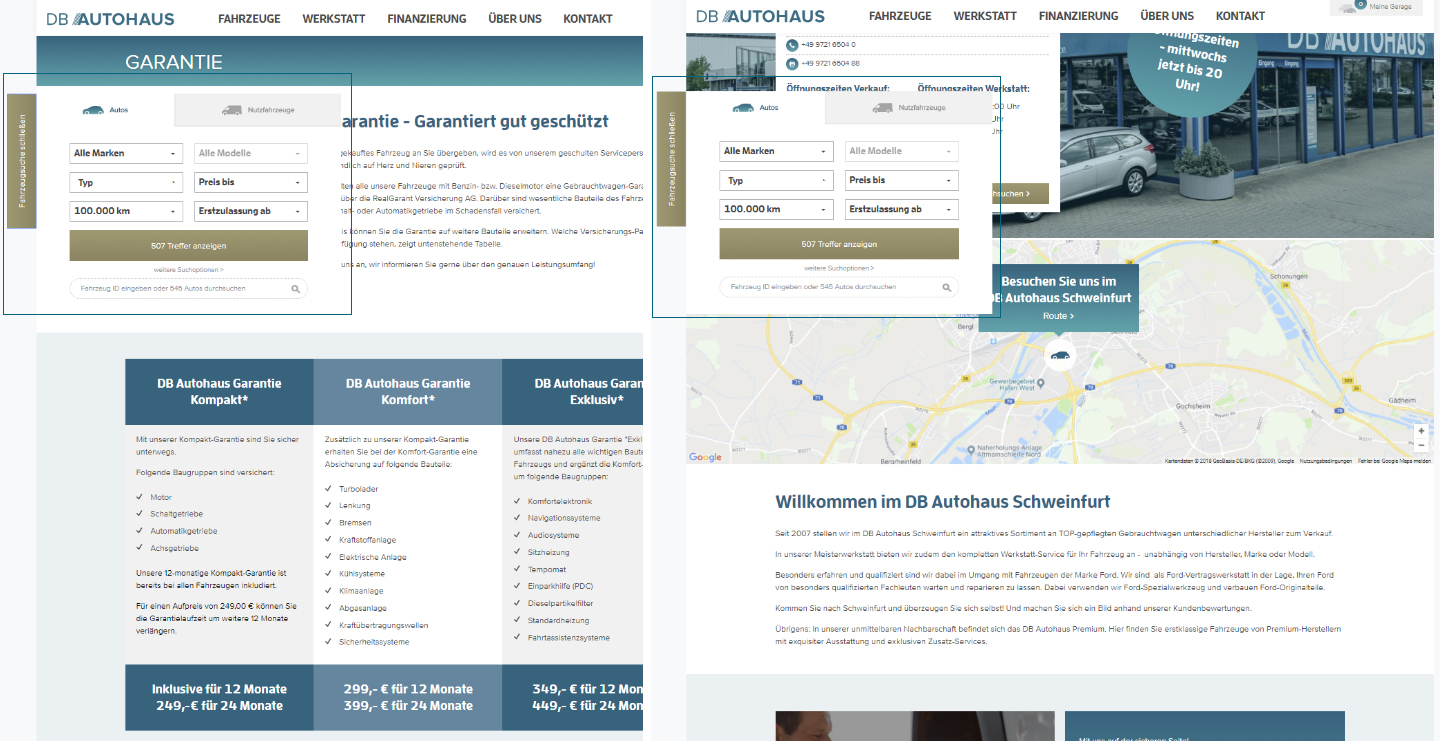Open the Nutzungsbedingungen map link
Screen dimensions: 1440x741
pos(1324,461)
